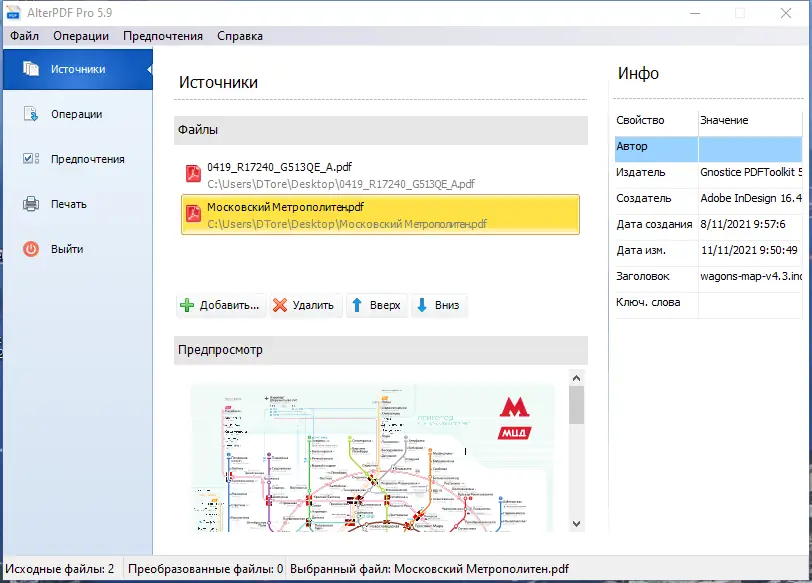Click path C:\Users\DTore\Desktop\0419_R17240_G513QE_A.pdf
The height and width of the screenshot is (583, 812).
point(341,184)
